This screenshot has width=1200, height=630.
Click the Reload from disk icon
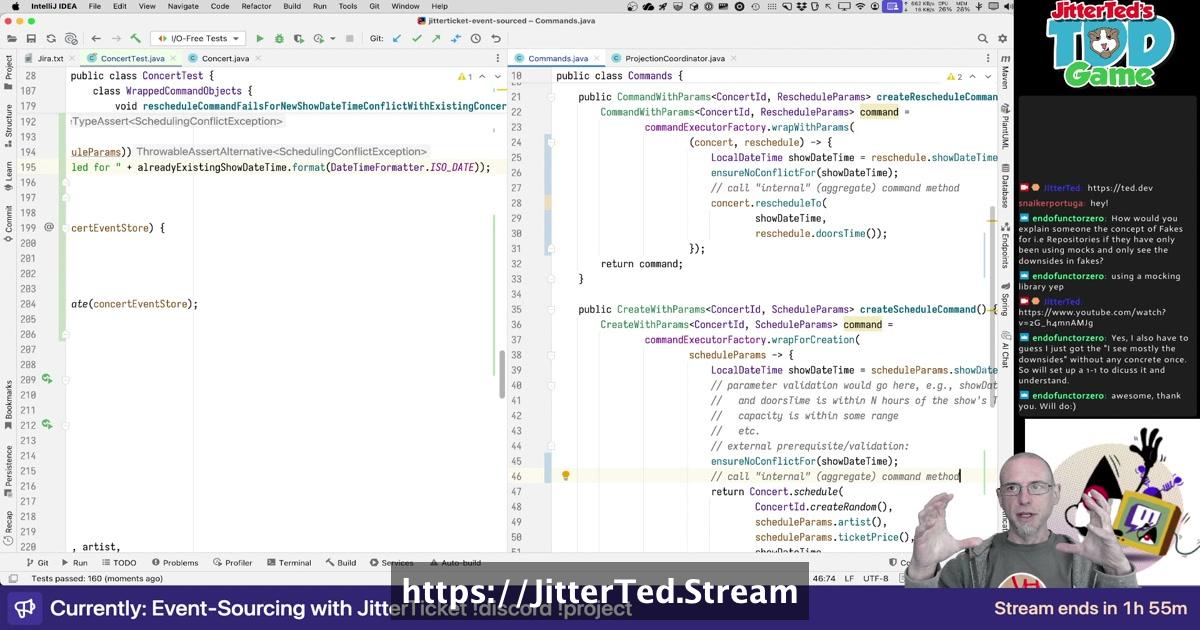point(51,39)
